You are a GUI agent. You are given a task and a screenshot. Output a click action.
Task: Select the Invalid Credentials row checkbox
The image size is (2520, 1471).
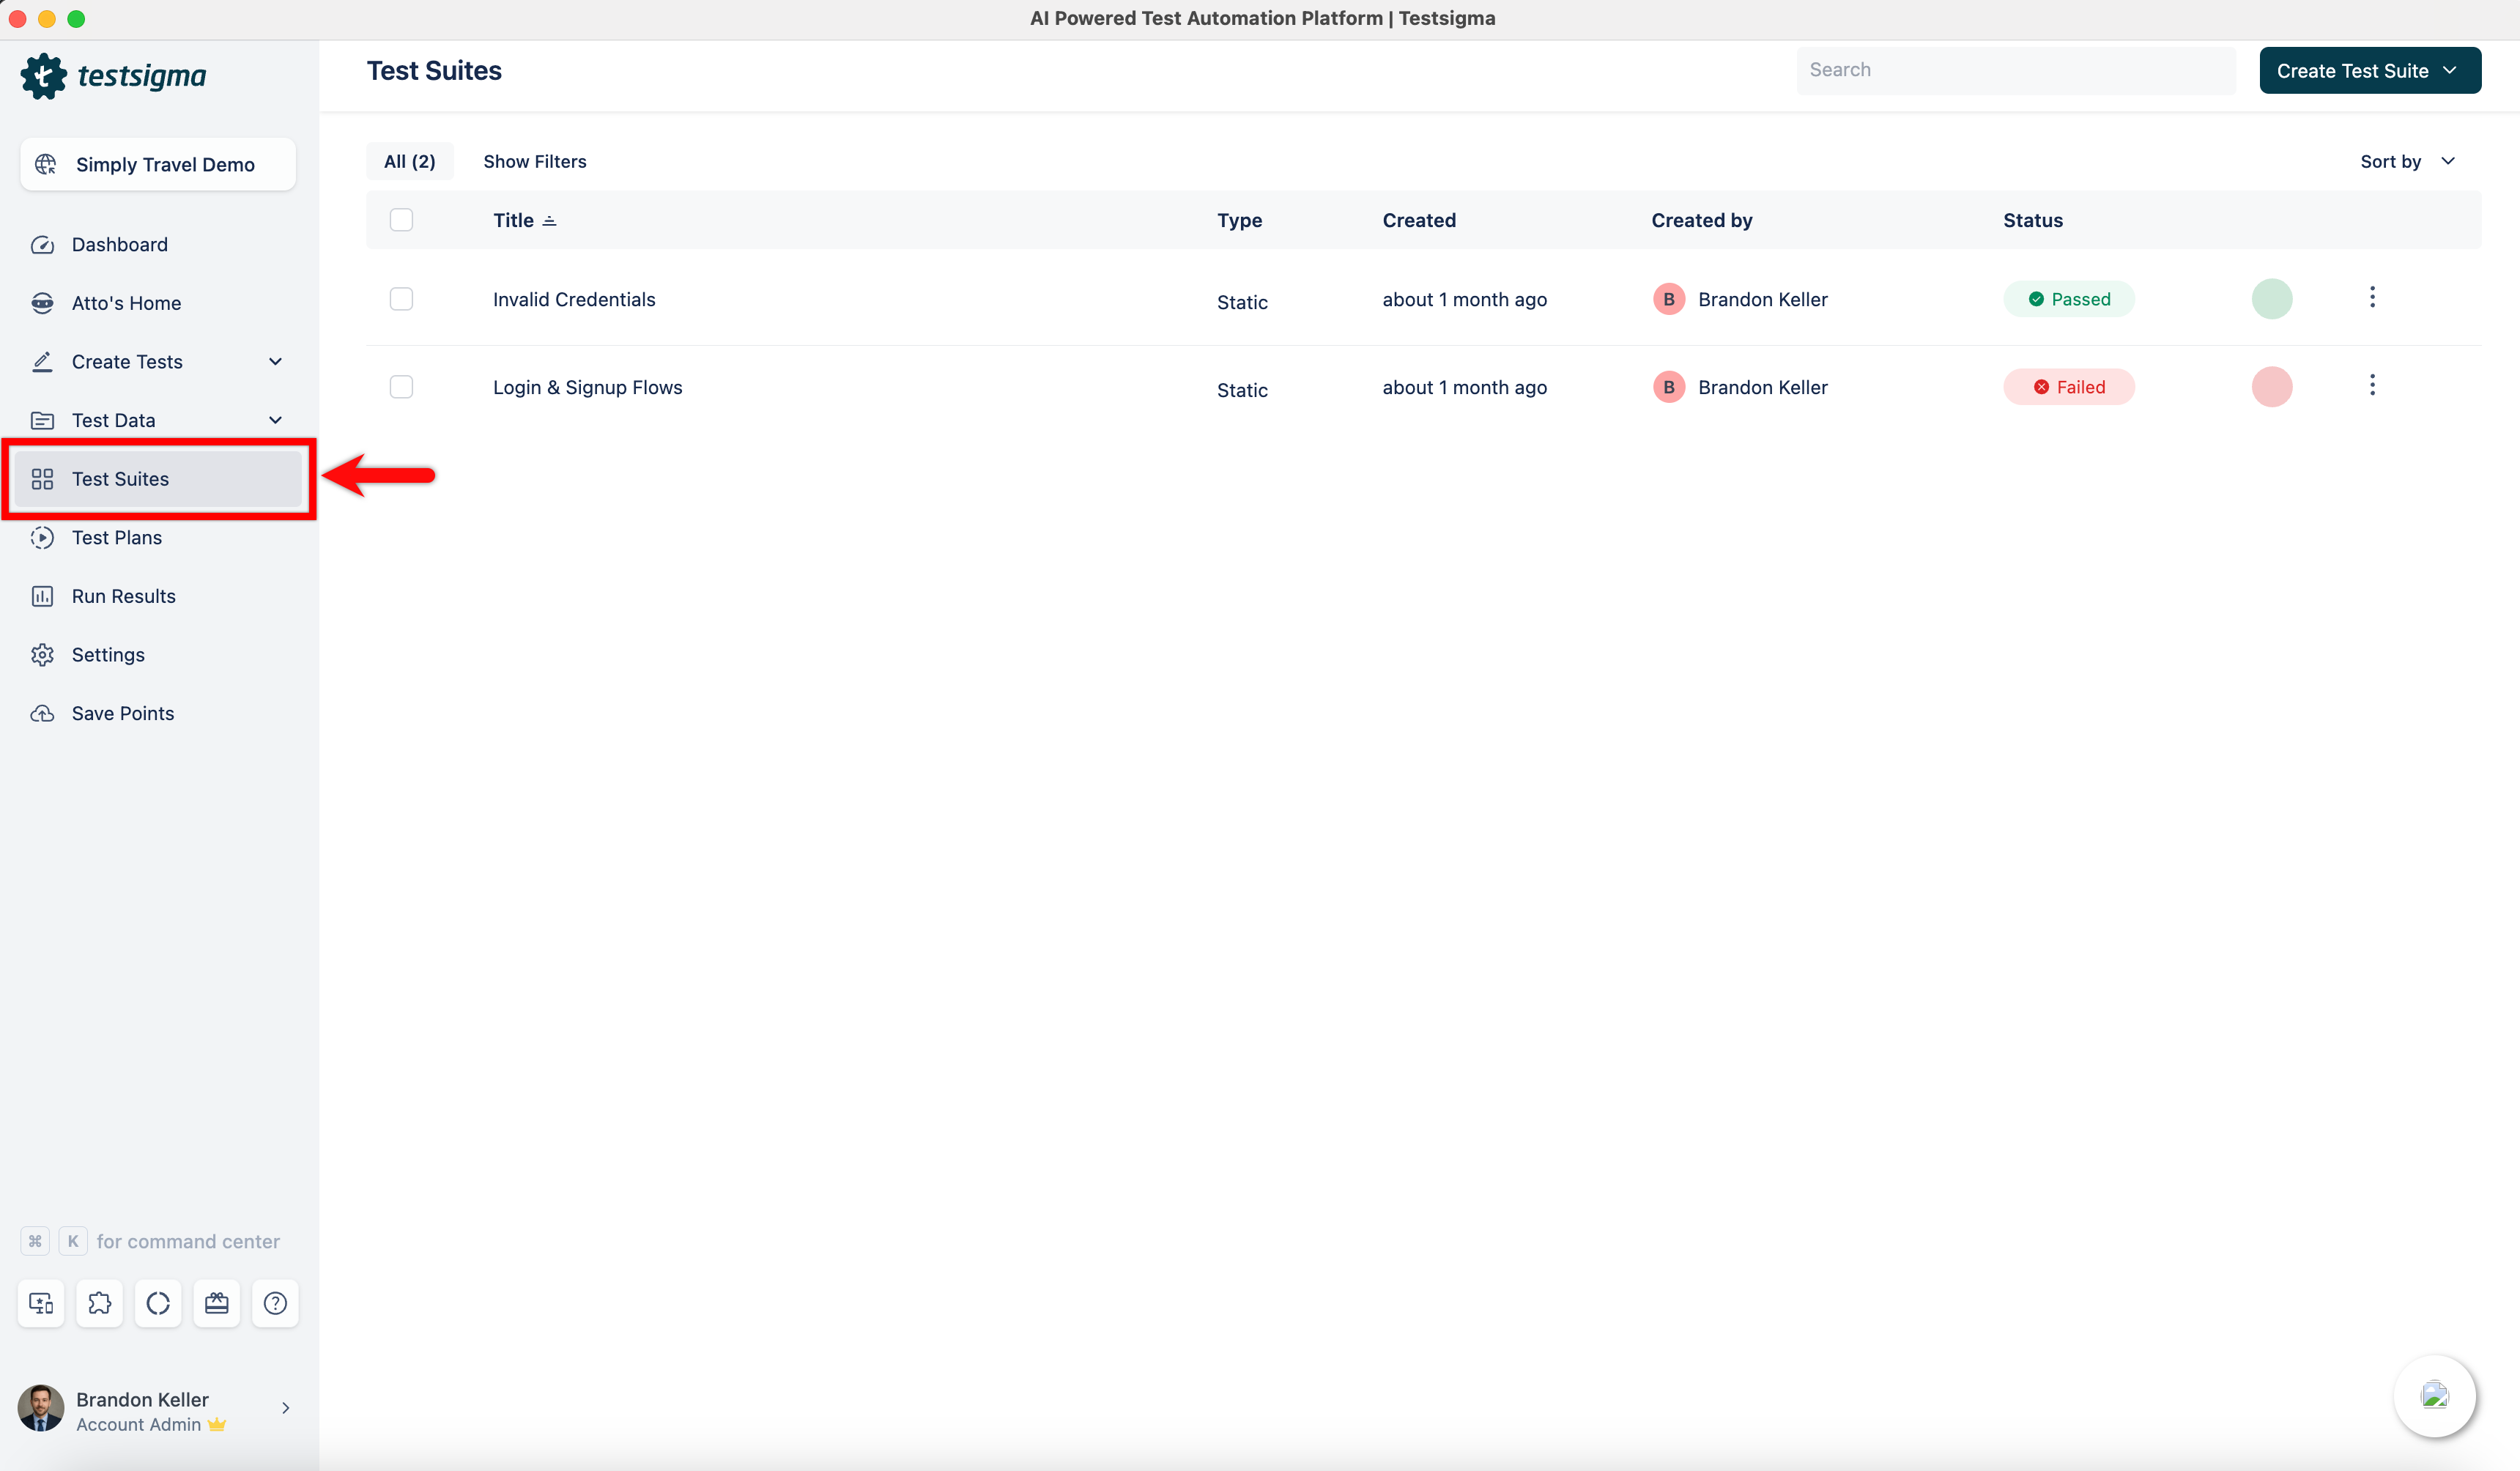point(401,298)
